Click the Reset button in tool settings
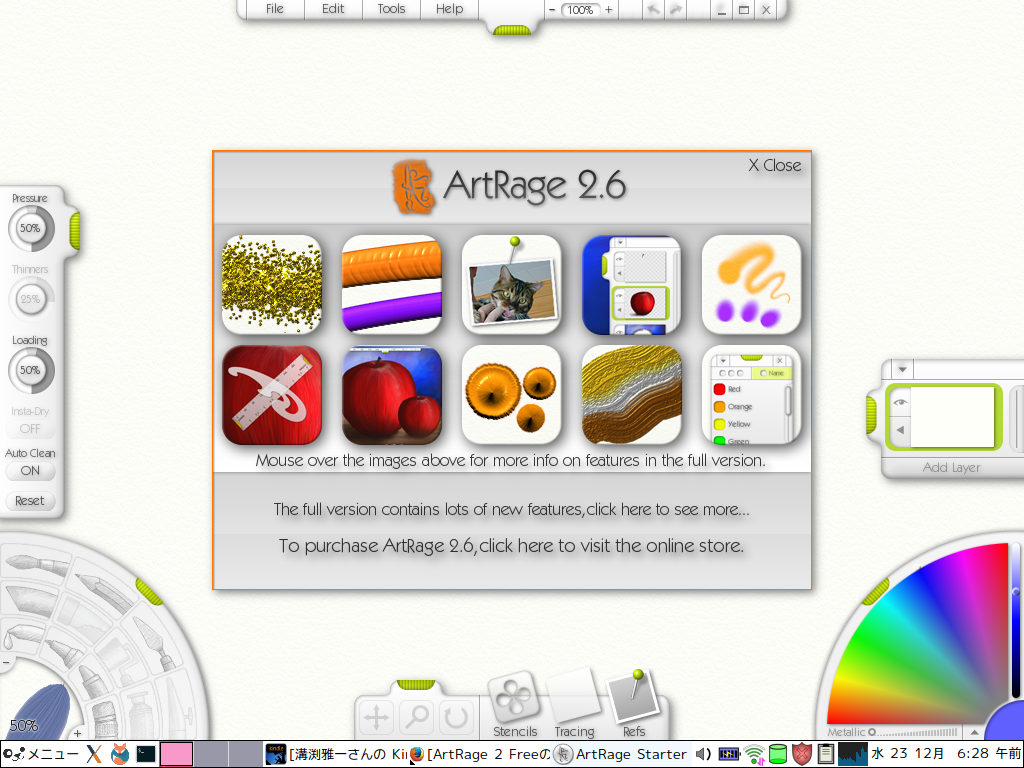Screen dimensions: 1024x768 point(30,501)
